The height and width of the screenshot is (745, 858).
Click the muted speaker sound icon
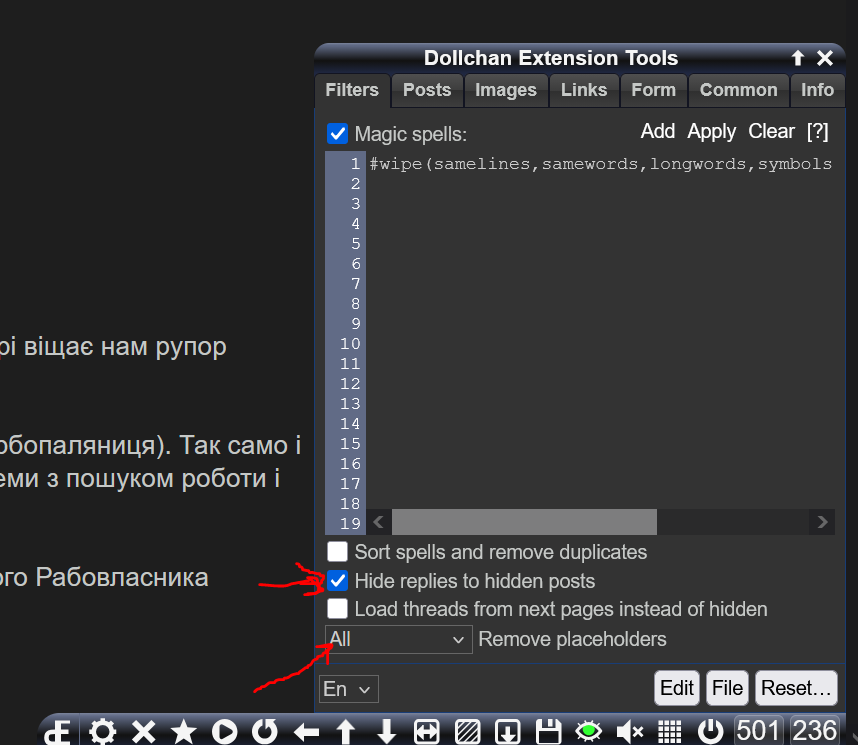[629, 732]
